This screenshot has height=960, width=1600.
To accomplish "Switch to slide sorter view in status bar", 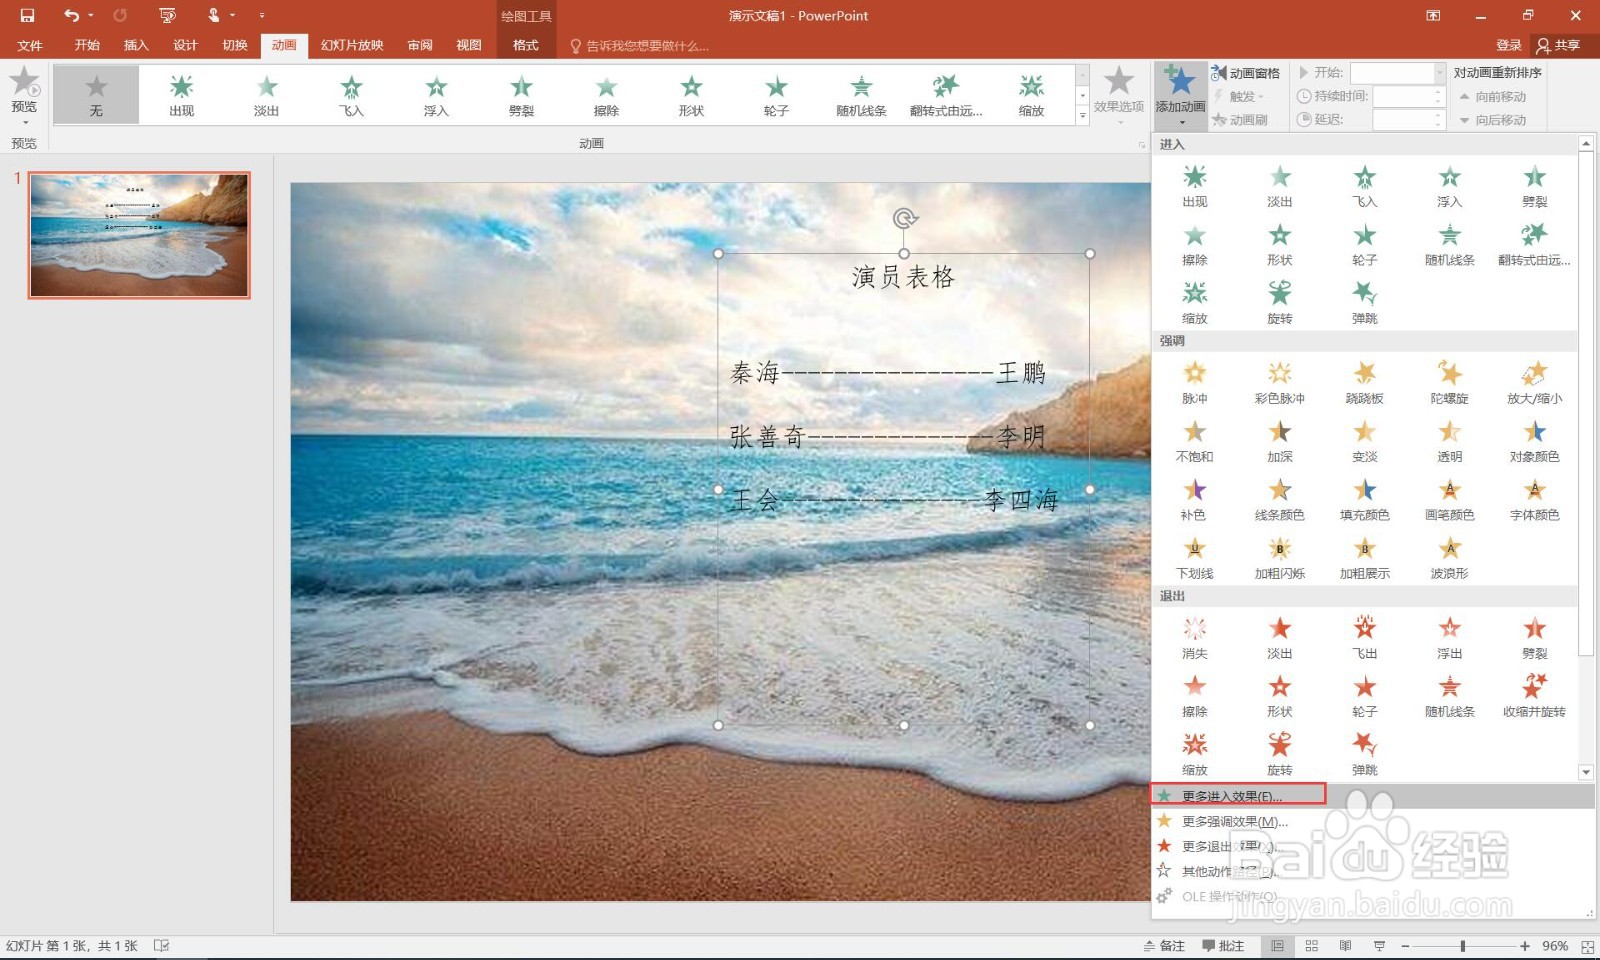I will 1312,946.
